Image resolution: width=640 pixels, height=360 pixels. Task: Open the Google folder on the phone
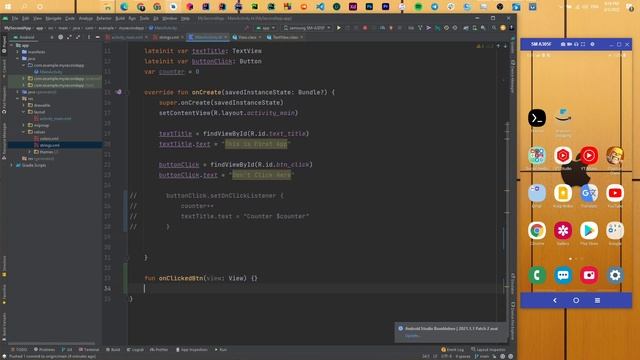[x=615, y=231]
